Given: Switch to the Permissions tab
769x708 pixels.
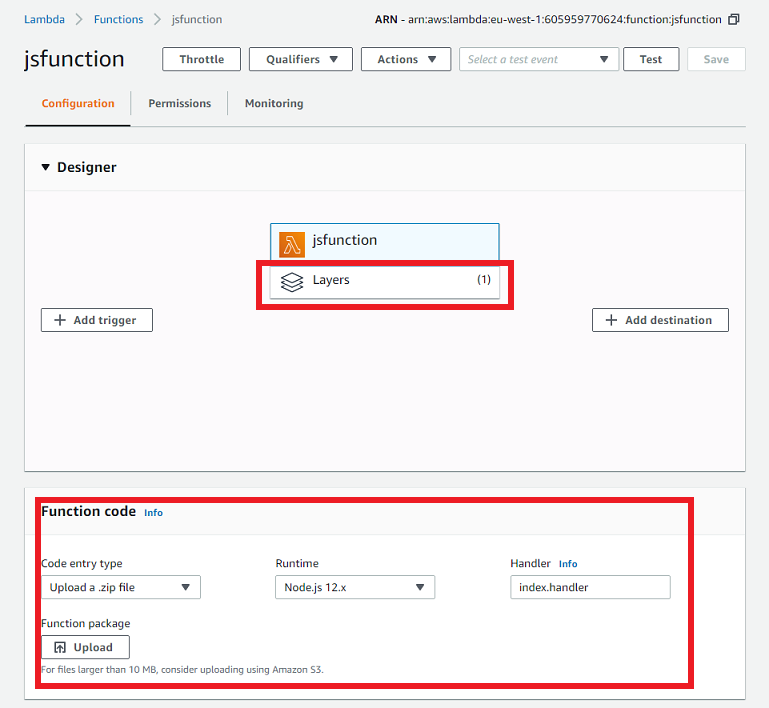Looking at the screenshot, I should (x=179, y=103).
